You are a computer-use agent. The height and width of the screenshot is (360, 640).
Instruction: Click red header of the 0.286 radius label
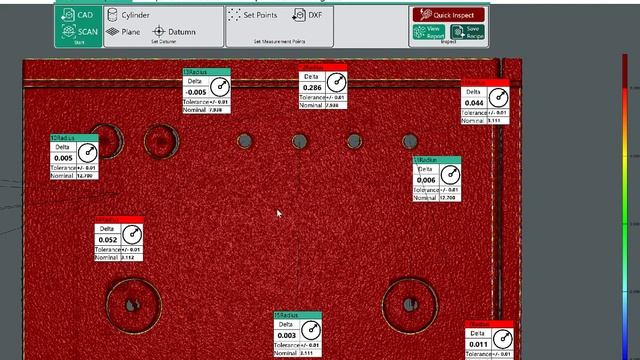coord(323,67)
